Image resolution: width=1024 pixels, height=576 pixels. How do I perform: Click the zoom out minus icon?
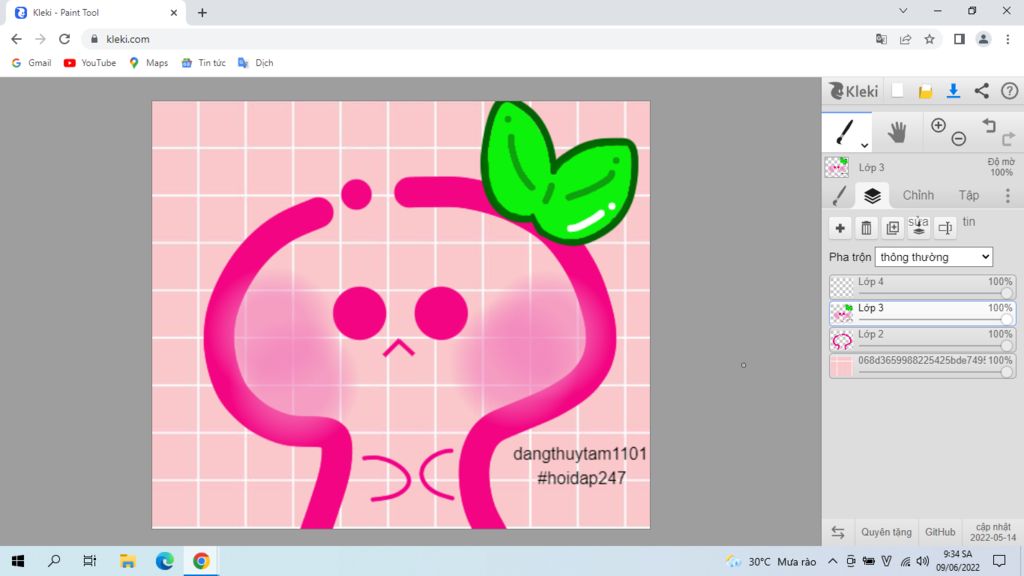point(958,138)
